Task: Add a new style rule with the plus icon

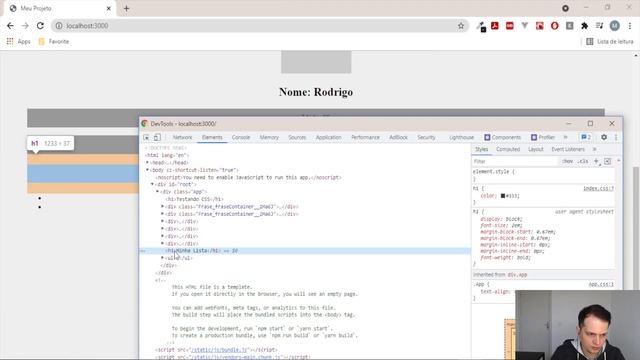Action: (x=596, y=161)
